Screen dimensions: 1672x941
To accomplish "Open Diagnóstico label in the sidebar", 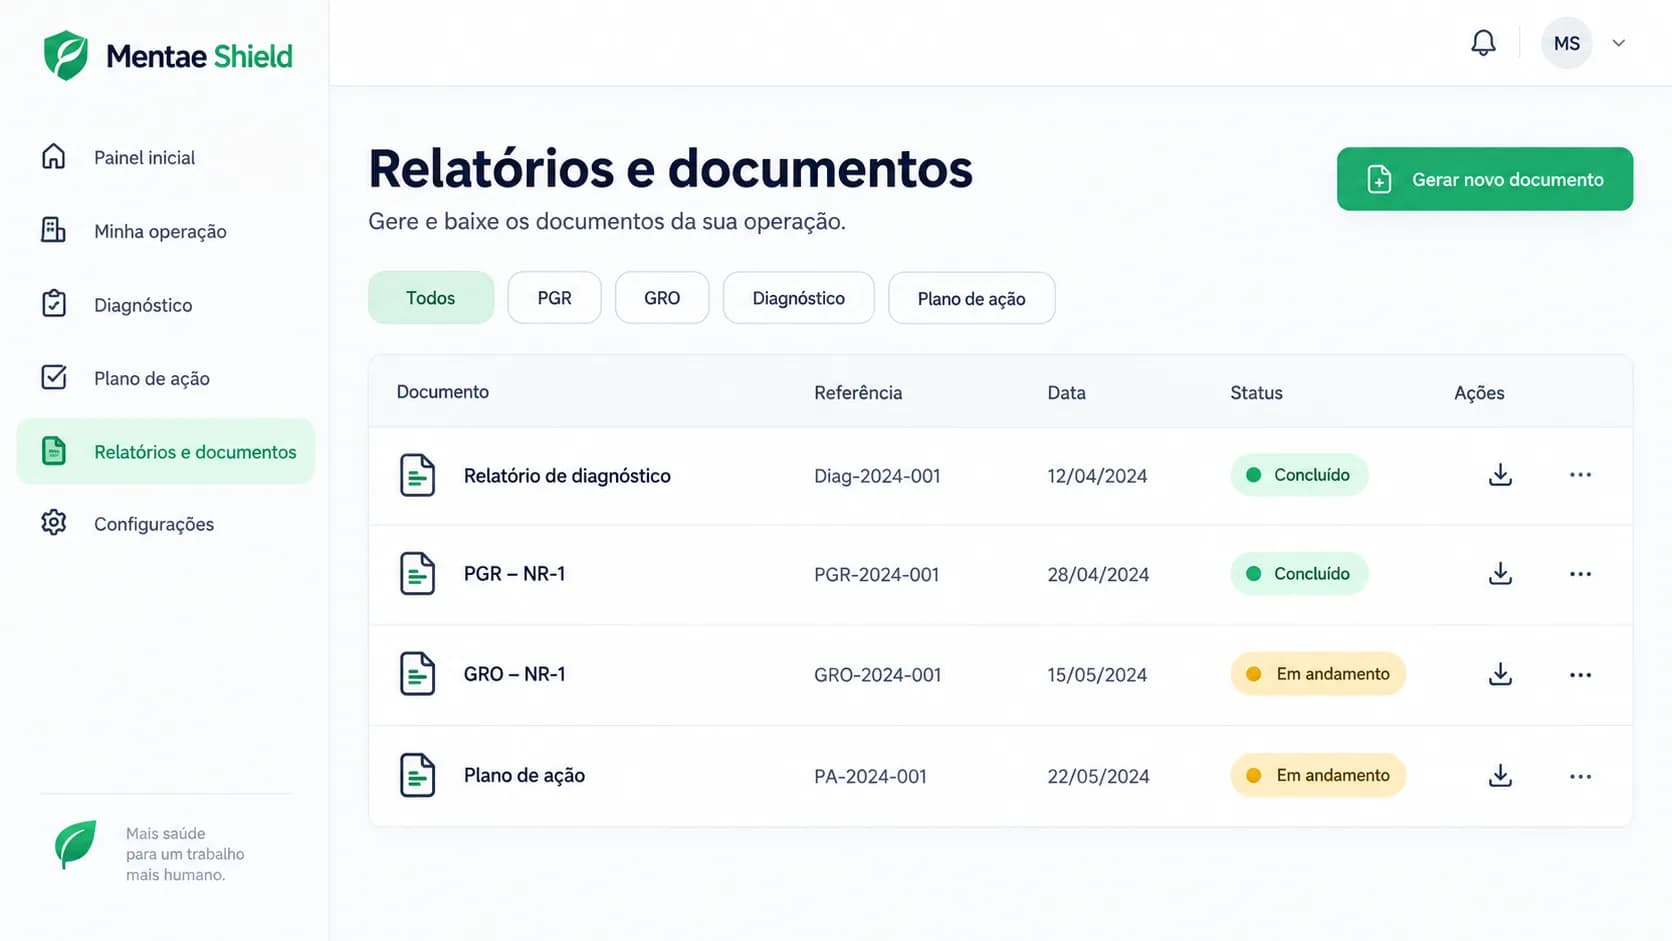I will [143, 305].
